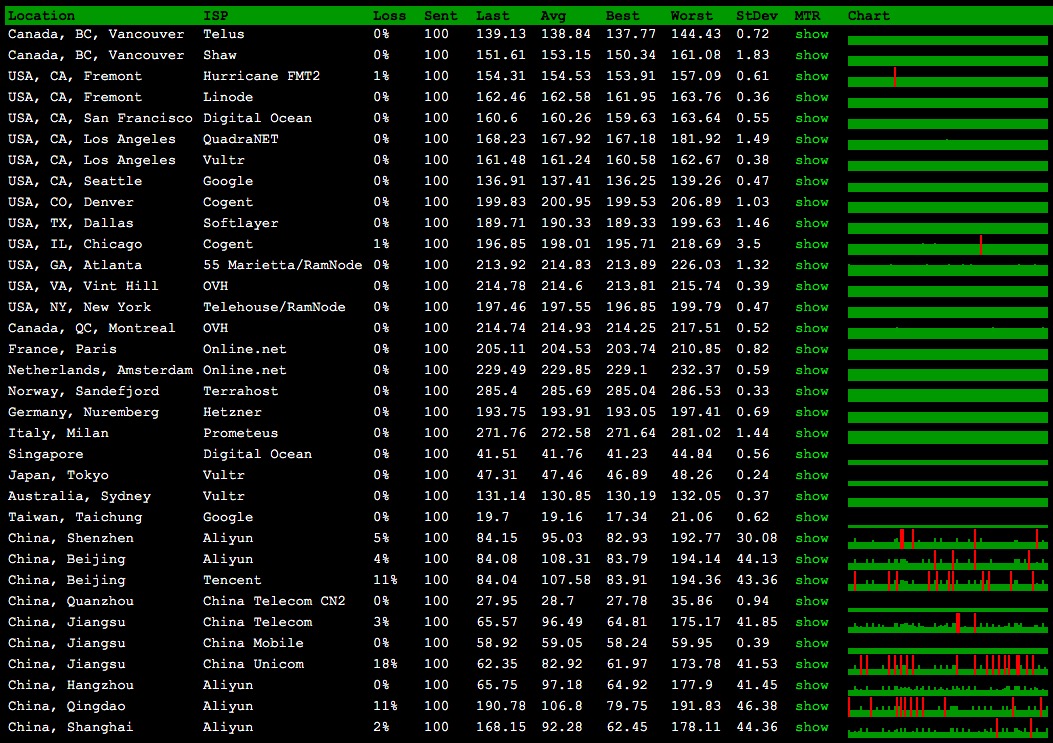
Task: Click show link for Seattle Google row
Action: 811,181
